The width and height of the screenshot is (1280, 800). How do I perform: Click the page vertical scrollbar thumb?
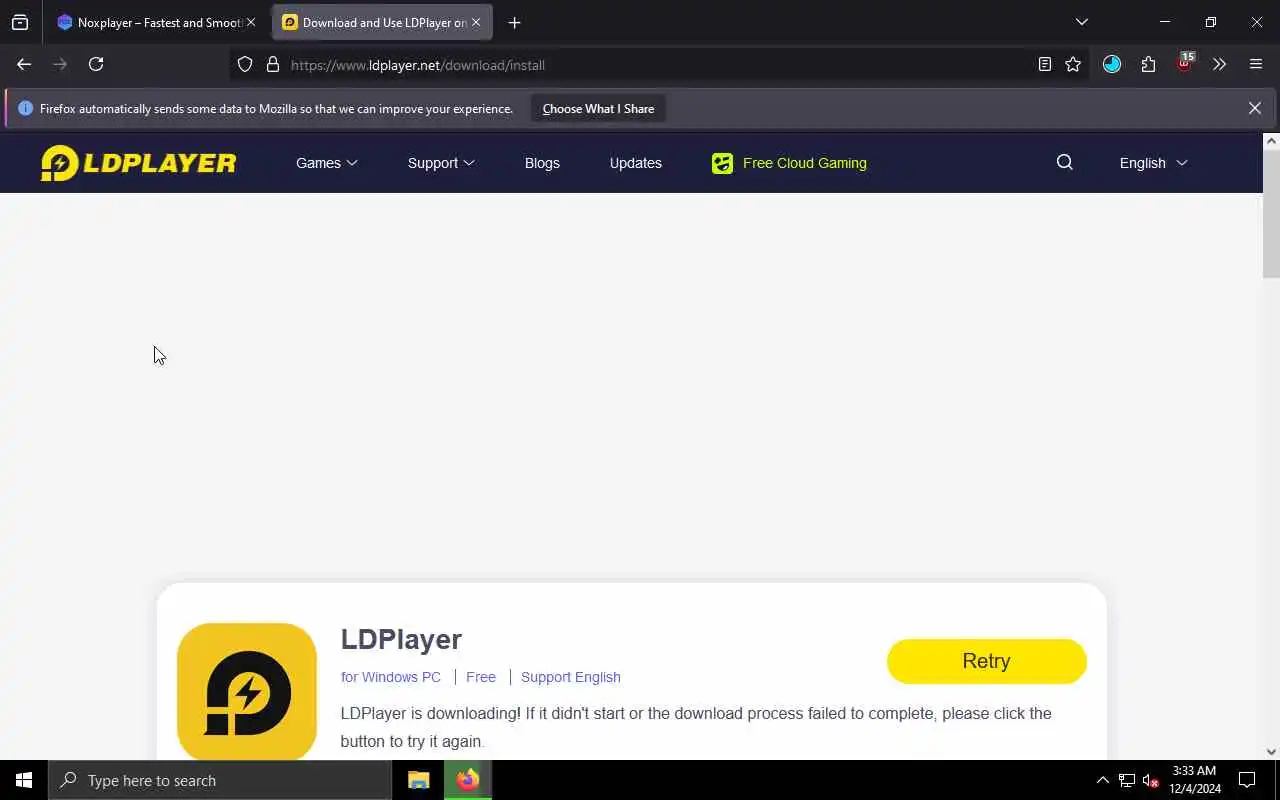tap(1271, 214)
